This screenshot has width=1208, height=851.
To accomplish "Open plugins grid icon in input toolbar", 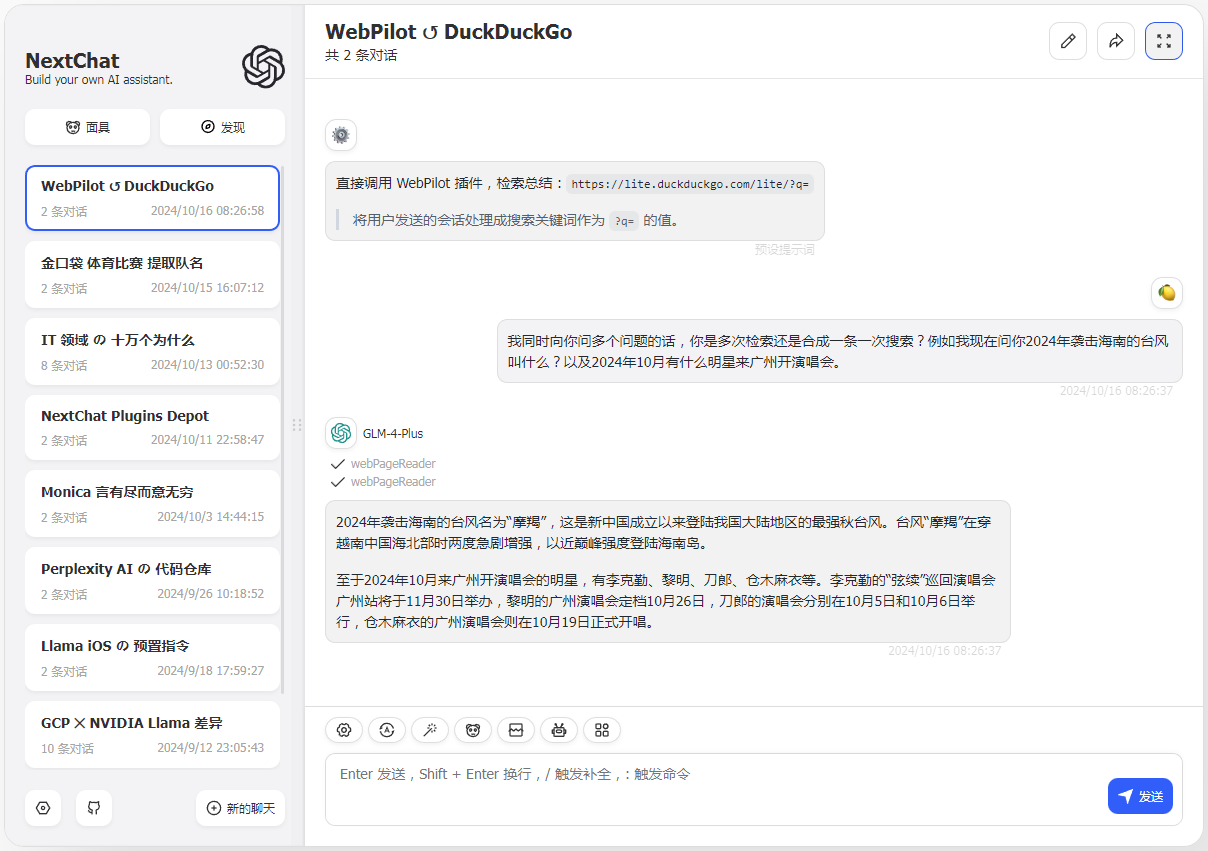I will tap(602, 730).
